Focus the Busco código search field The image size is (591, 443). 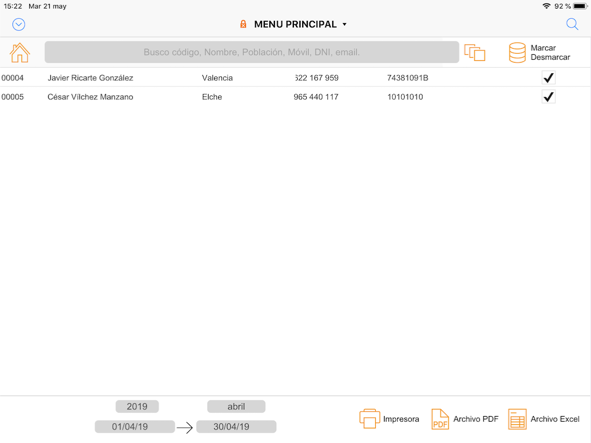click(252, 52)
